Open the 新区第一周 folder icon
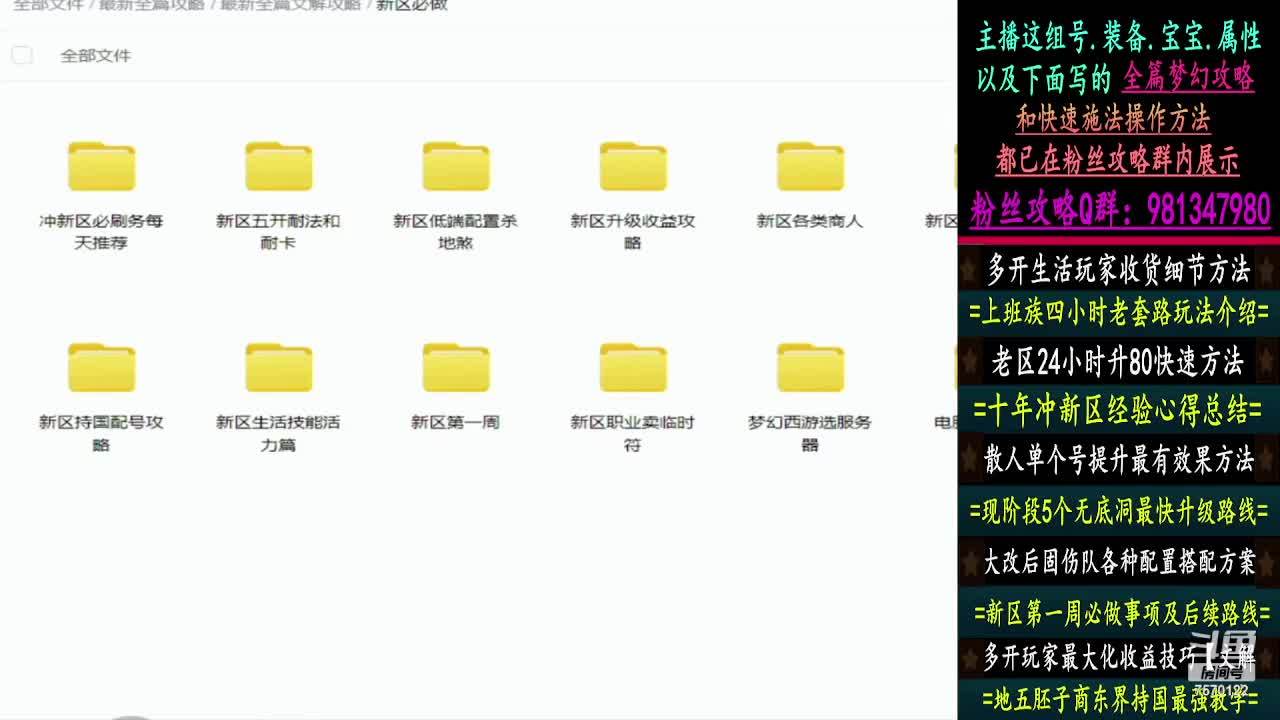 pos(455,367)
